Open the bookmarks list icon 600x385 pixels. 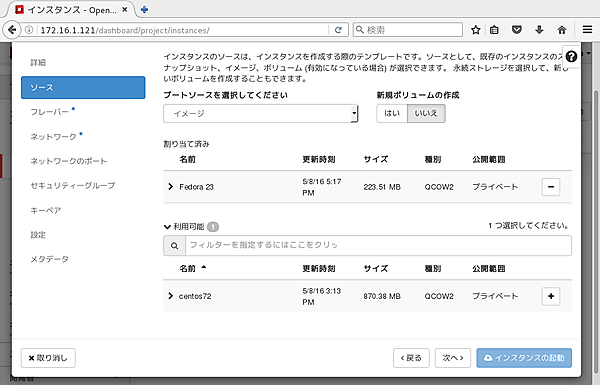[x=494, y=30]
